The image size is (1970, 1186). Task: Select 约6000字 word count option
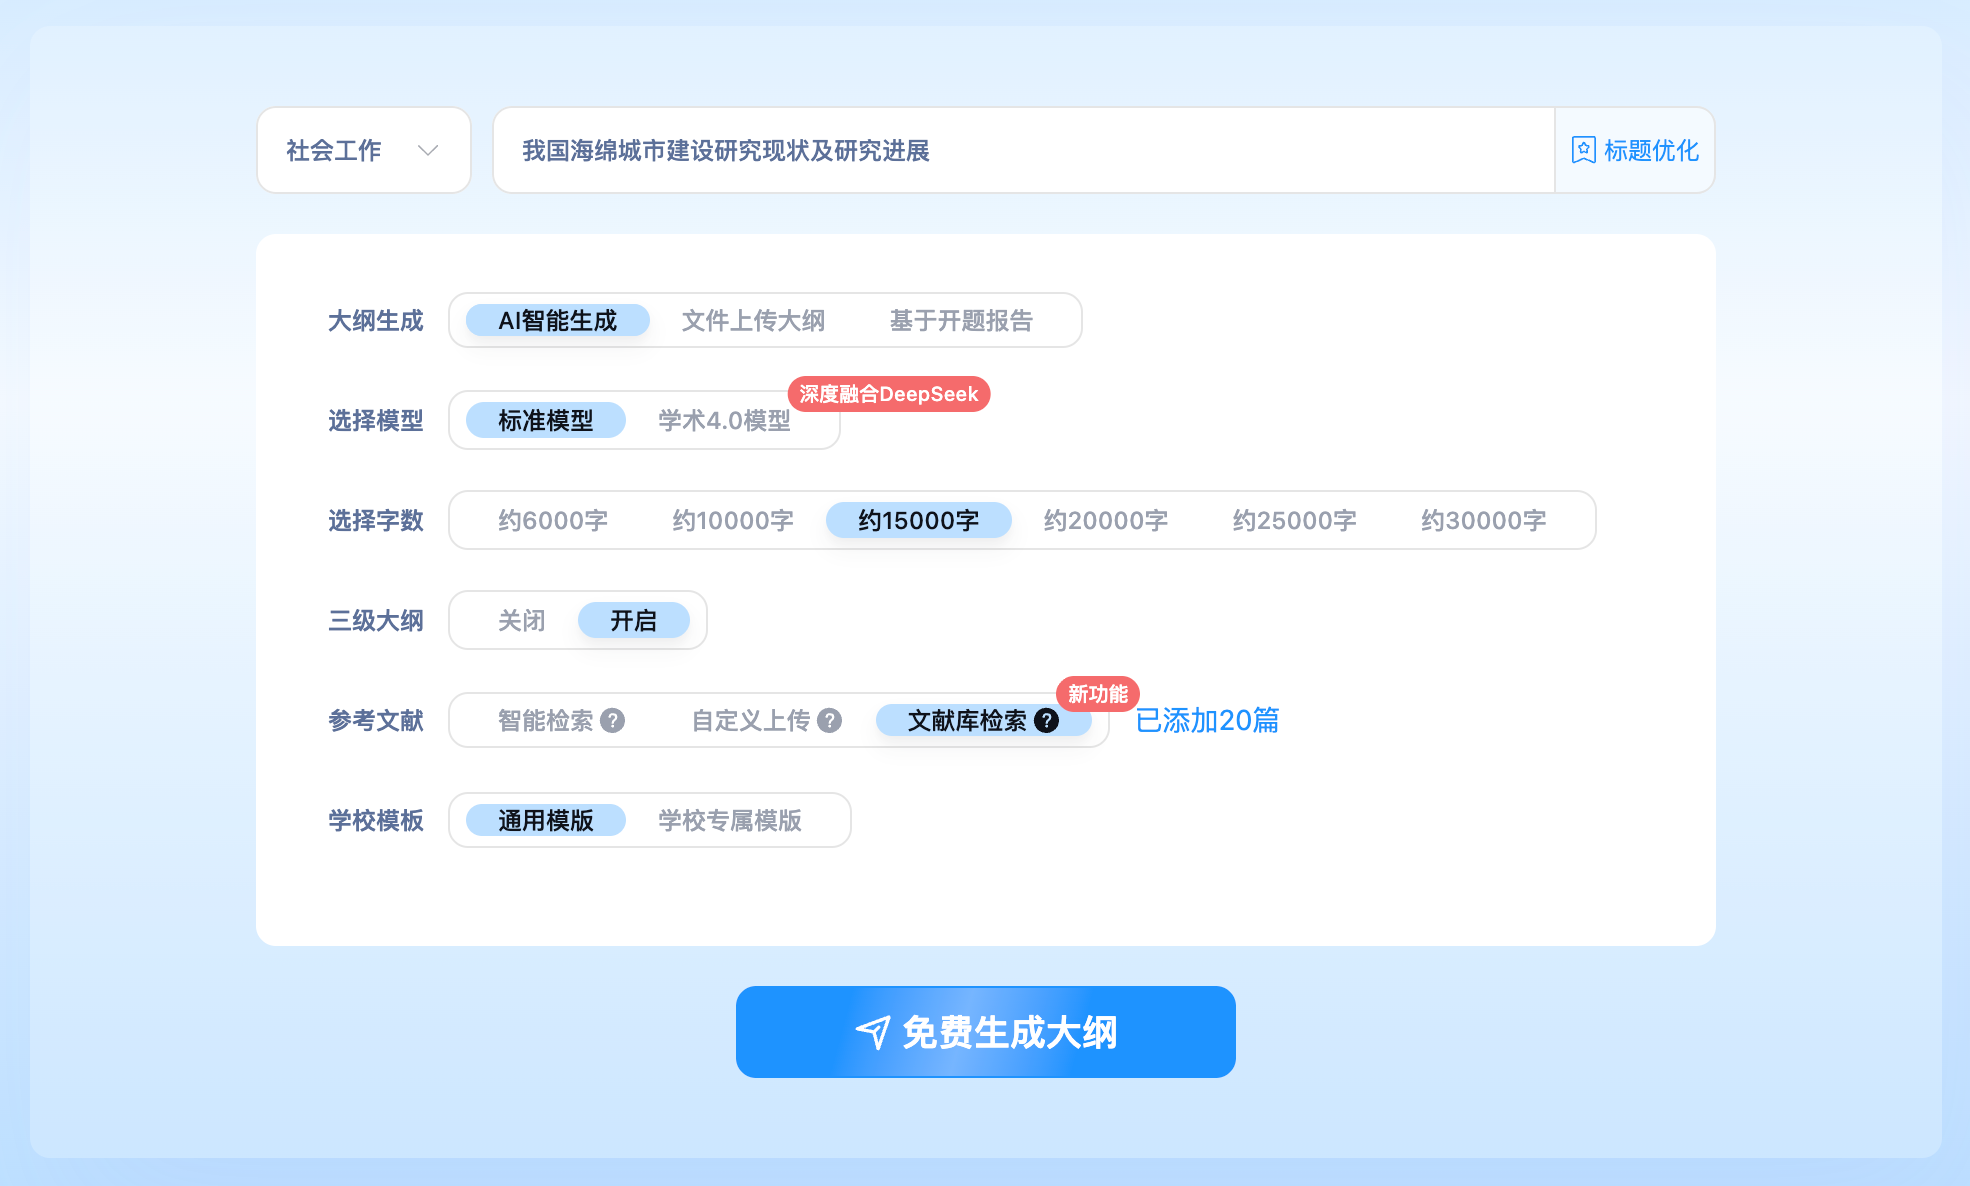point(552,521)
